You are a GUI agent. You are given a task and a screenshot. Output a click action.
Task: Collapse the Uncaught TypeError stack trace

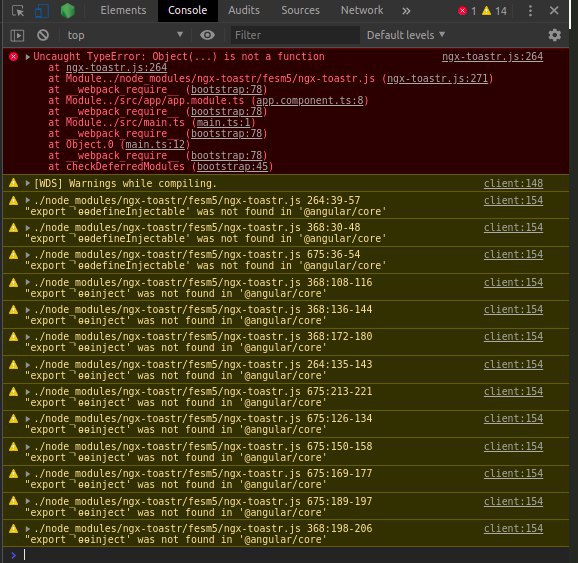pyautogui.click(x=28, y=57)
